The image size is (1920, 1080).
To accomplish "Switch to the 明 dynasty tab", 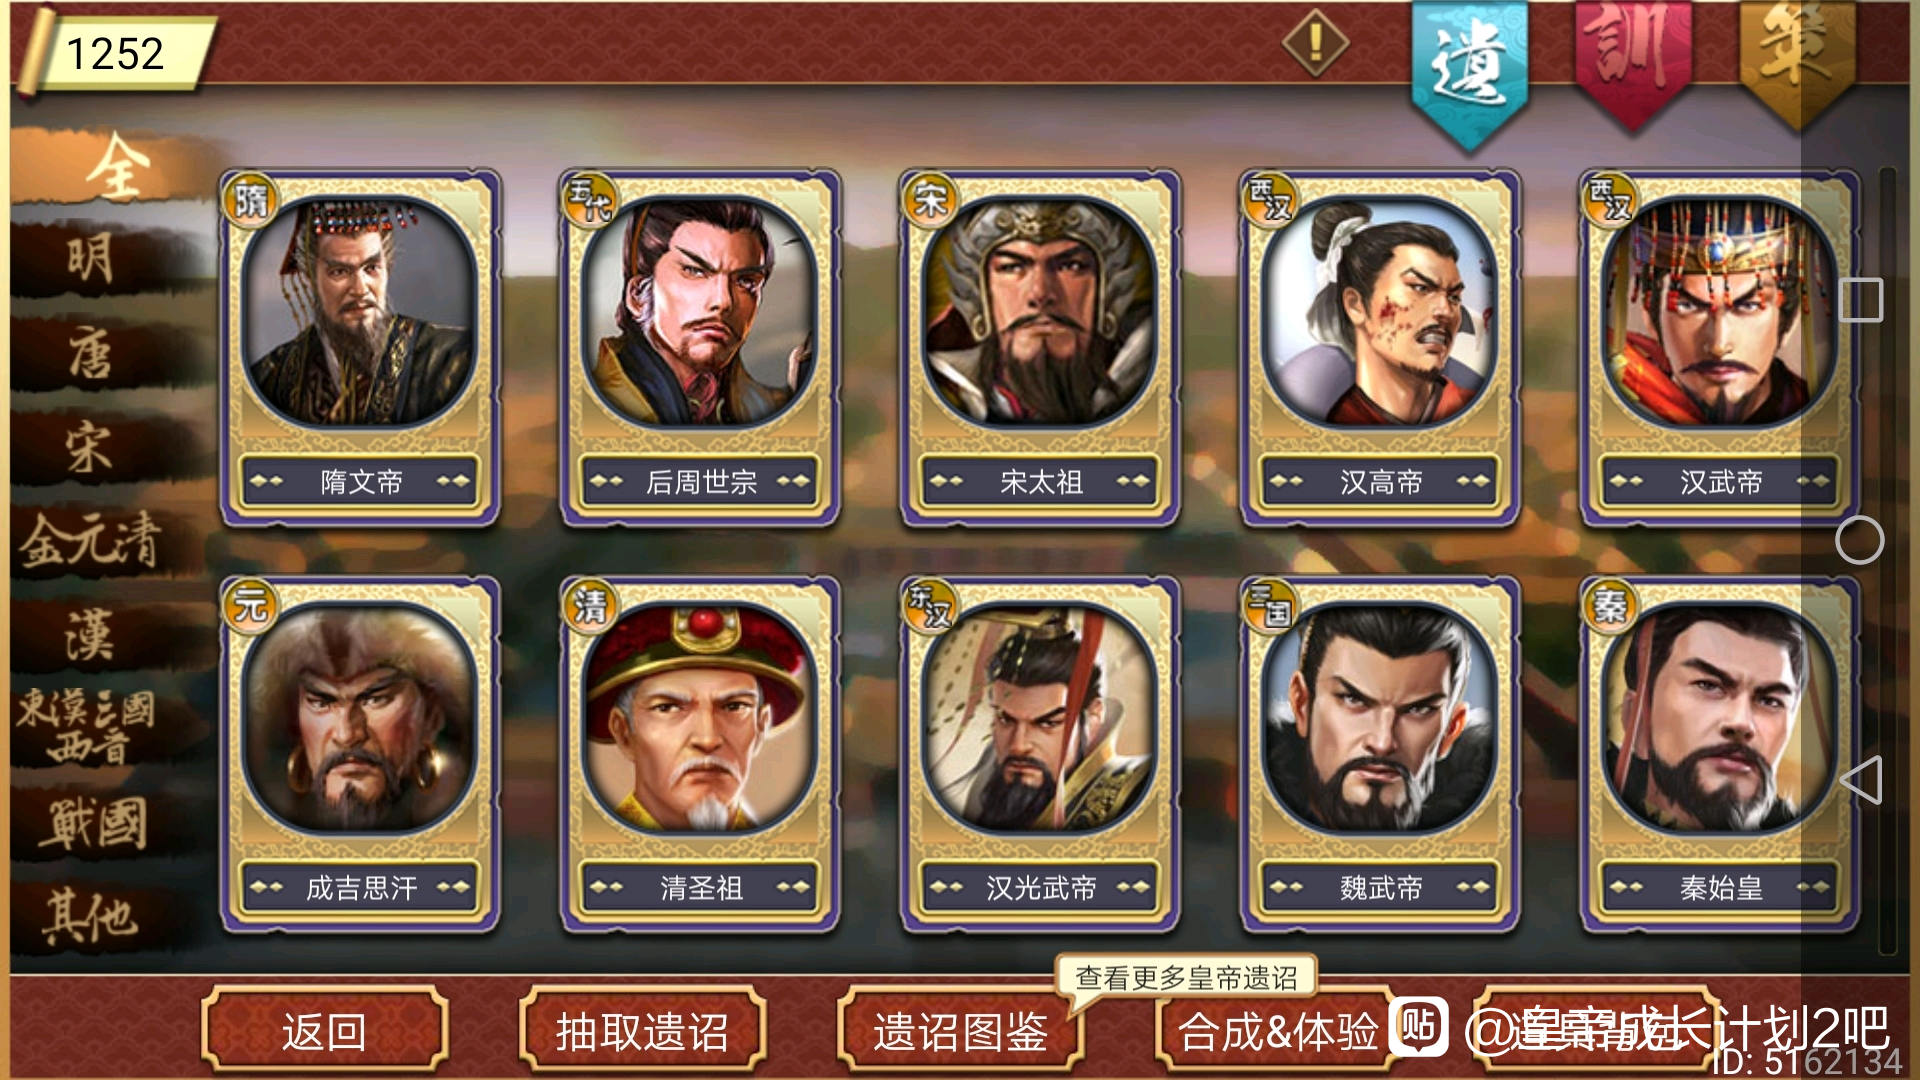I will [92, 259].
